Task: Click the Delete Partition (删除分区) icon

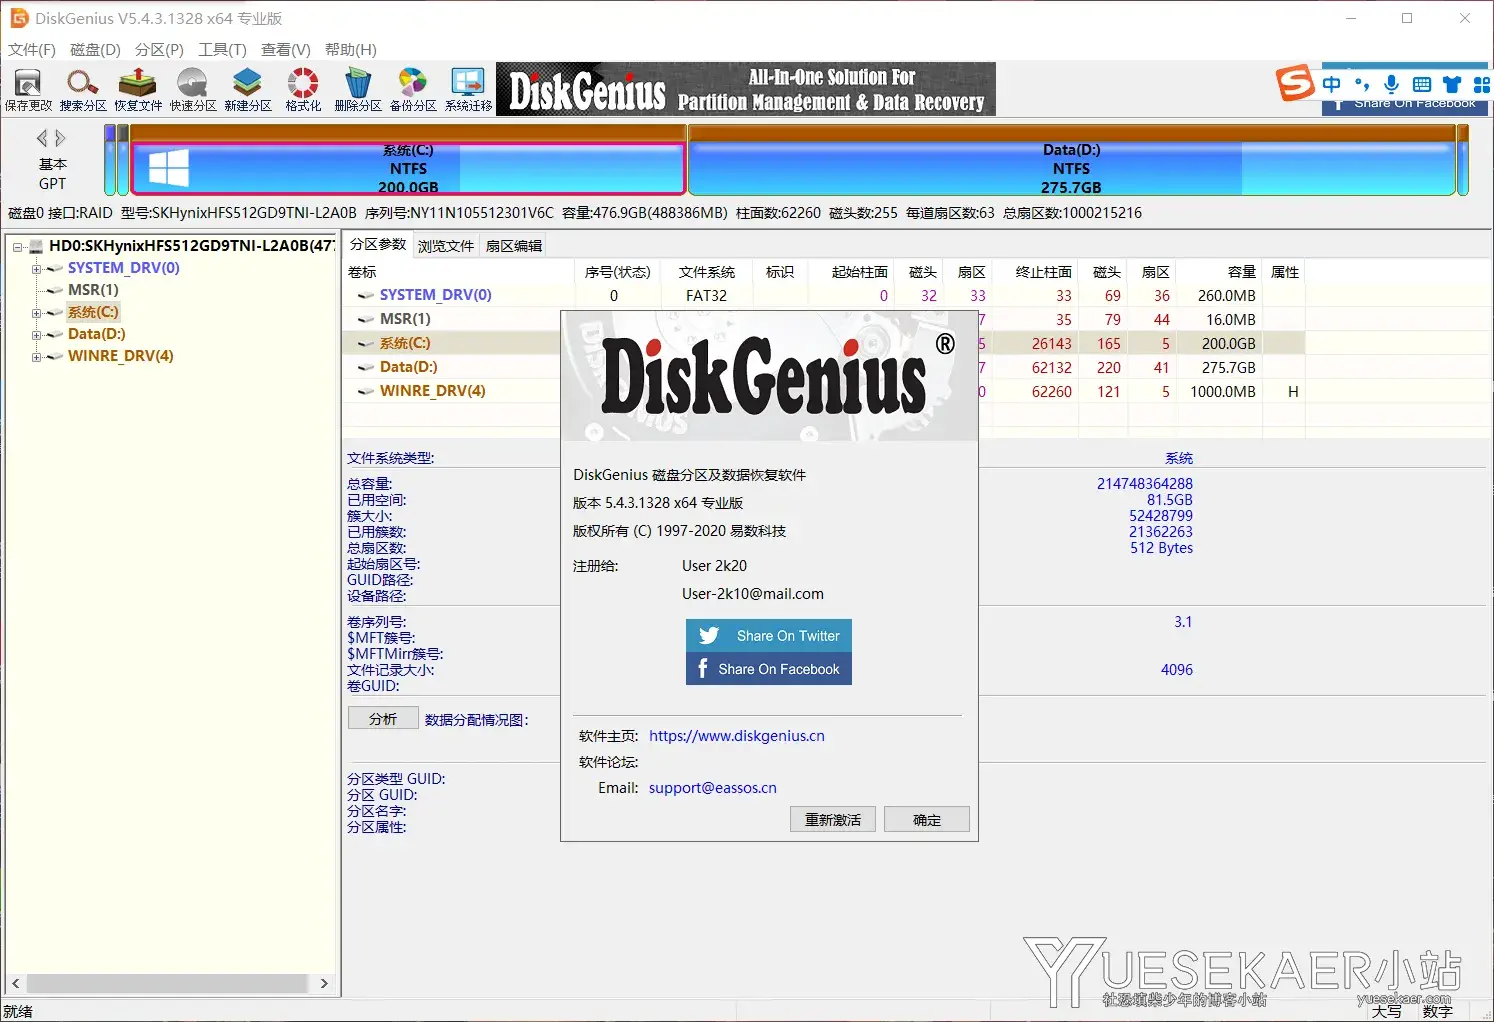Action: 358,89
